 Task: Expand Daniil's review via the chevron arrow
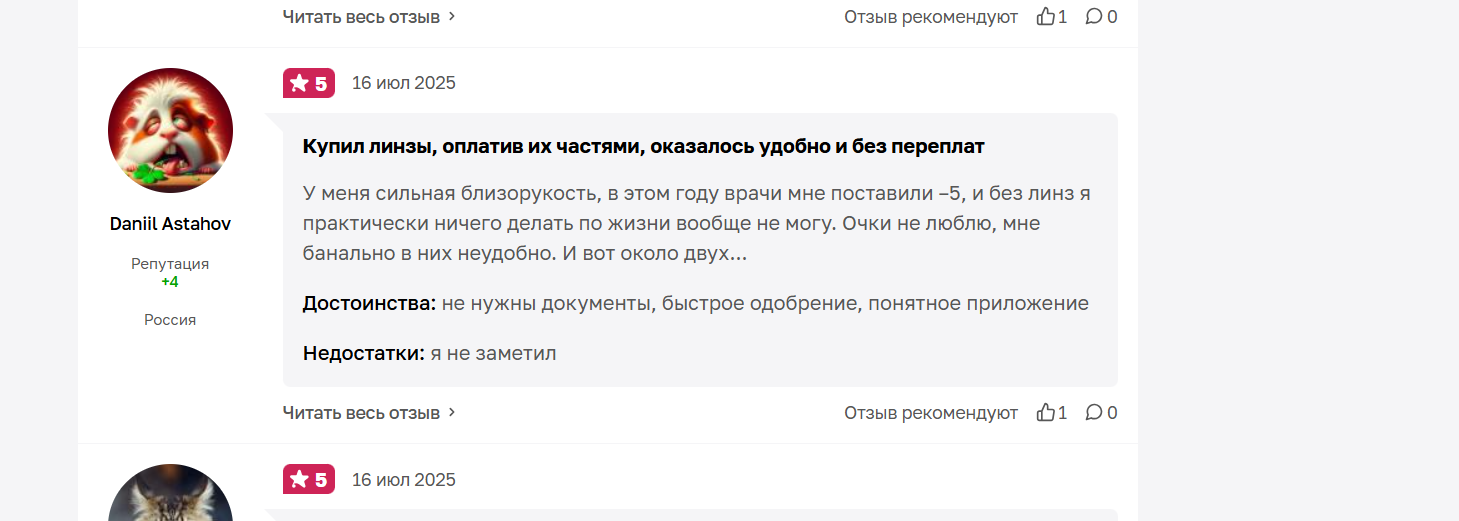pos(452,412)
